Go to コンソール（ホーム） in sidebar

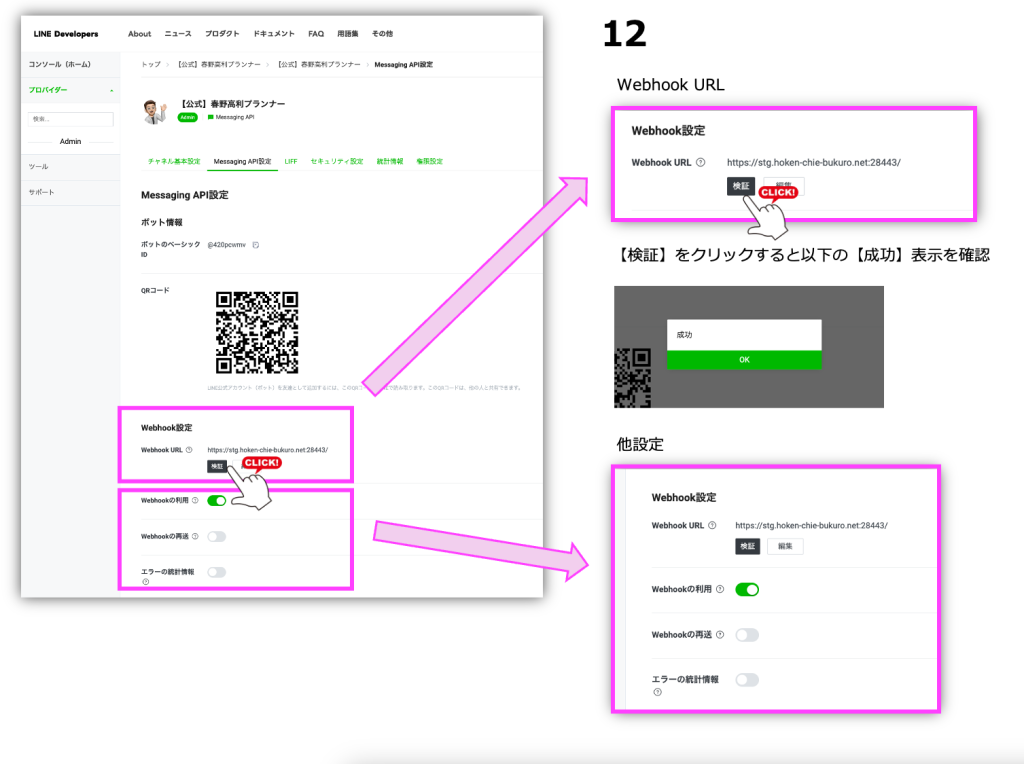pos(59,65)
